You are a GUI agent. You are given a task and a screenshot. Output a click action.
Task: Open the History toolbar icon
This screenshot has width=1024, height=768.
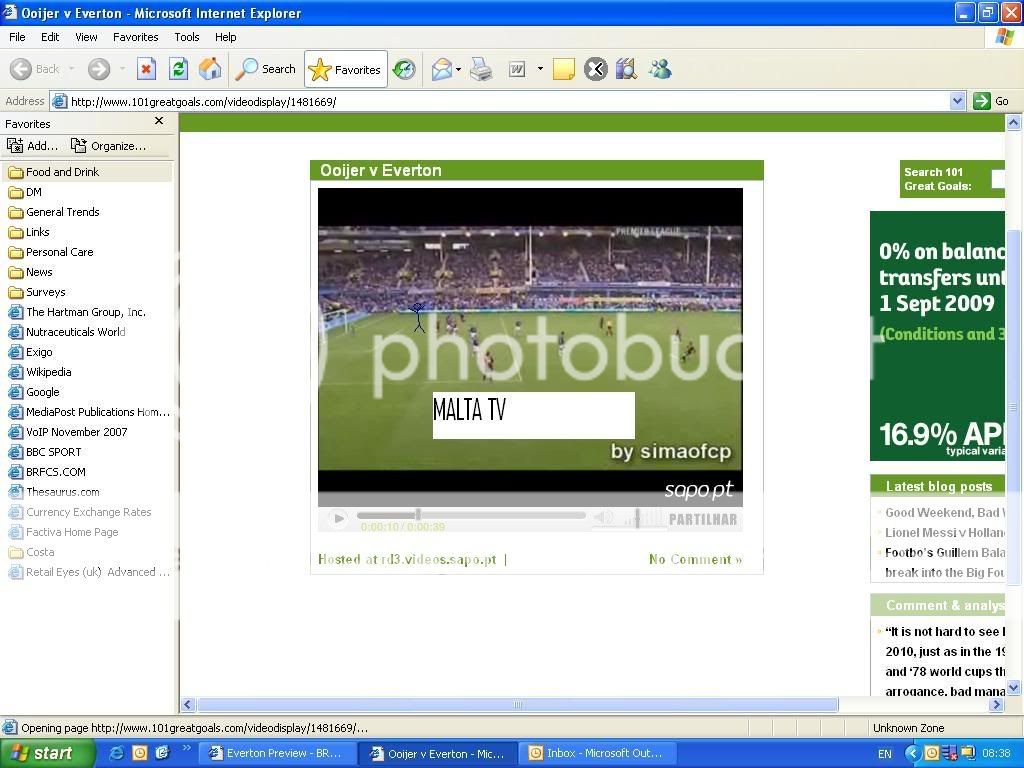[404, 69]
